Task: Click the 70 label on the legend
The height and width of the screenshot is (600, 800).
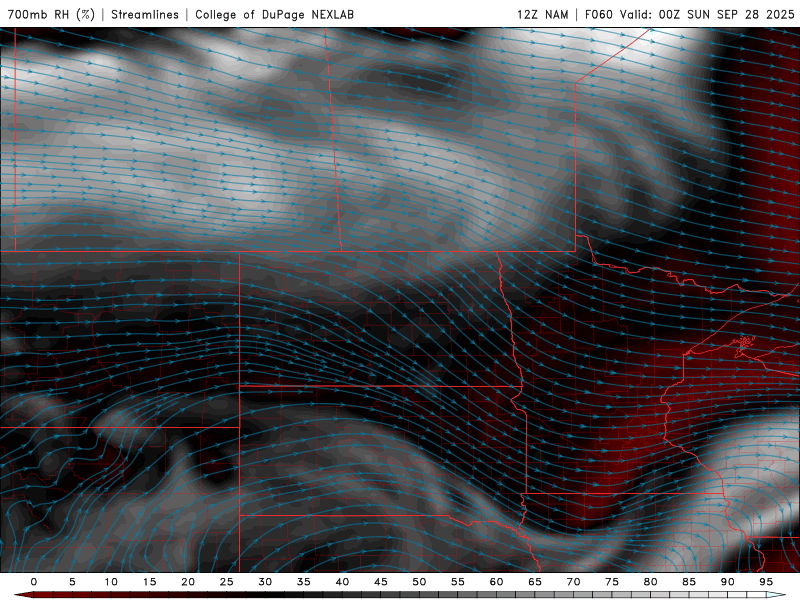Action: (573, 582)
